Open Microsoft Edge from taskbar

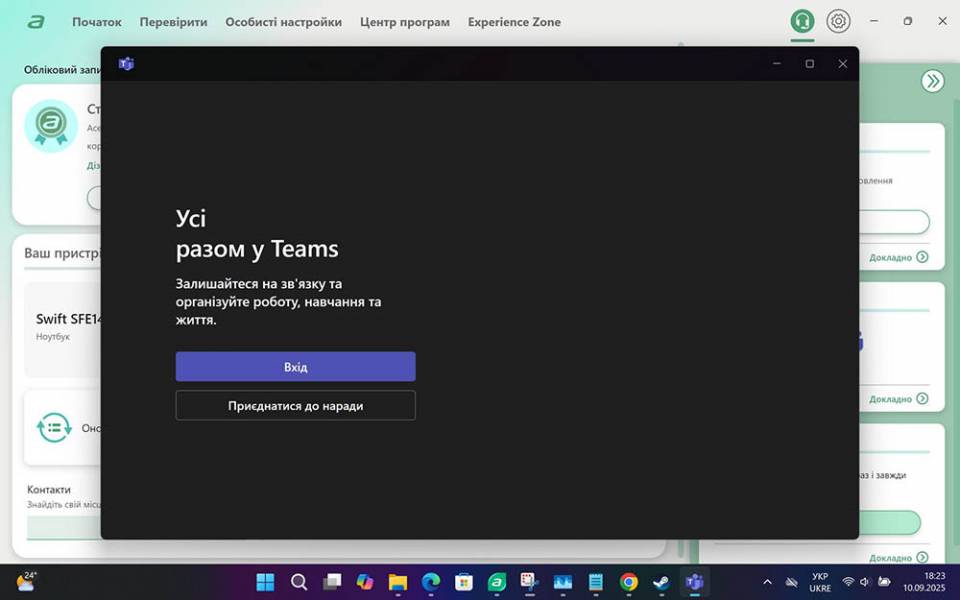coord(431,582)
